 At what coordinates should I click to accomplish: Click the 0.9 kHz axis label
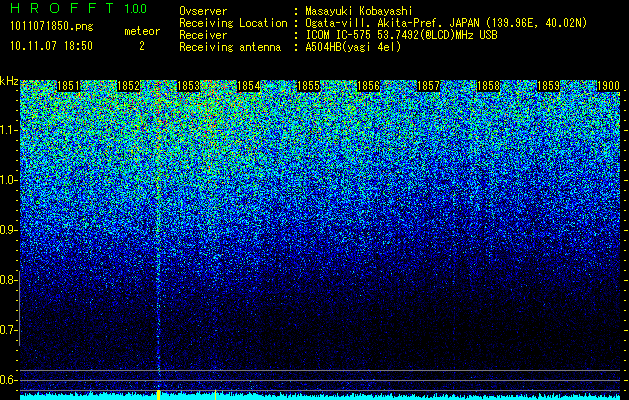(8, 230)
